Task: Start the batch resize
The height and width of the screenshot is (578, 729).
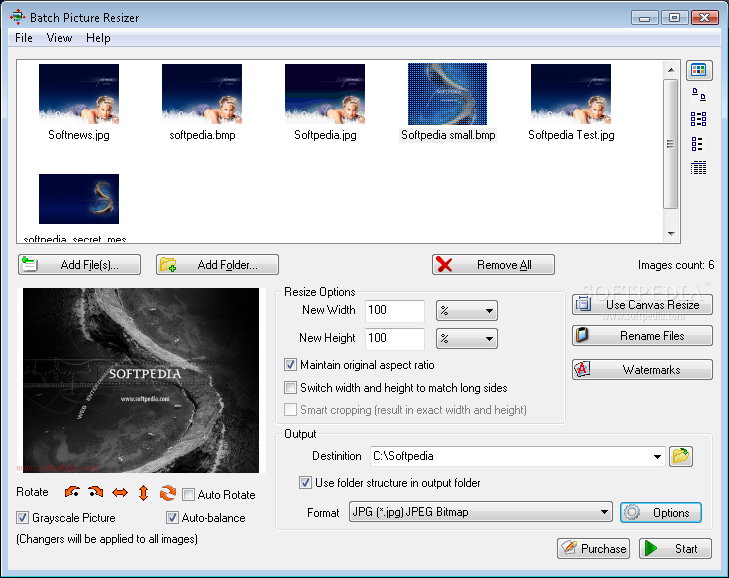Action: pyautogui.click(x=675, y=549)
